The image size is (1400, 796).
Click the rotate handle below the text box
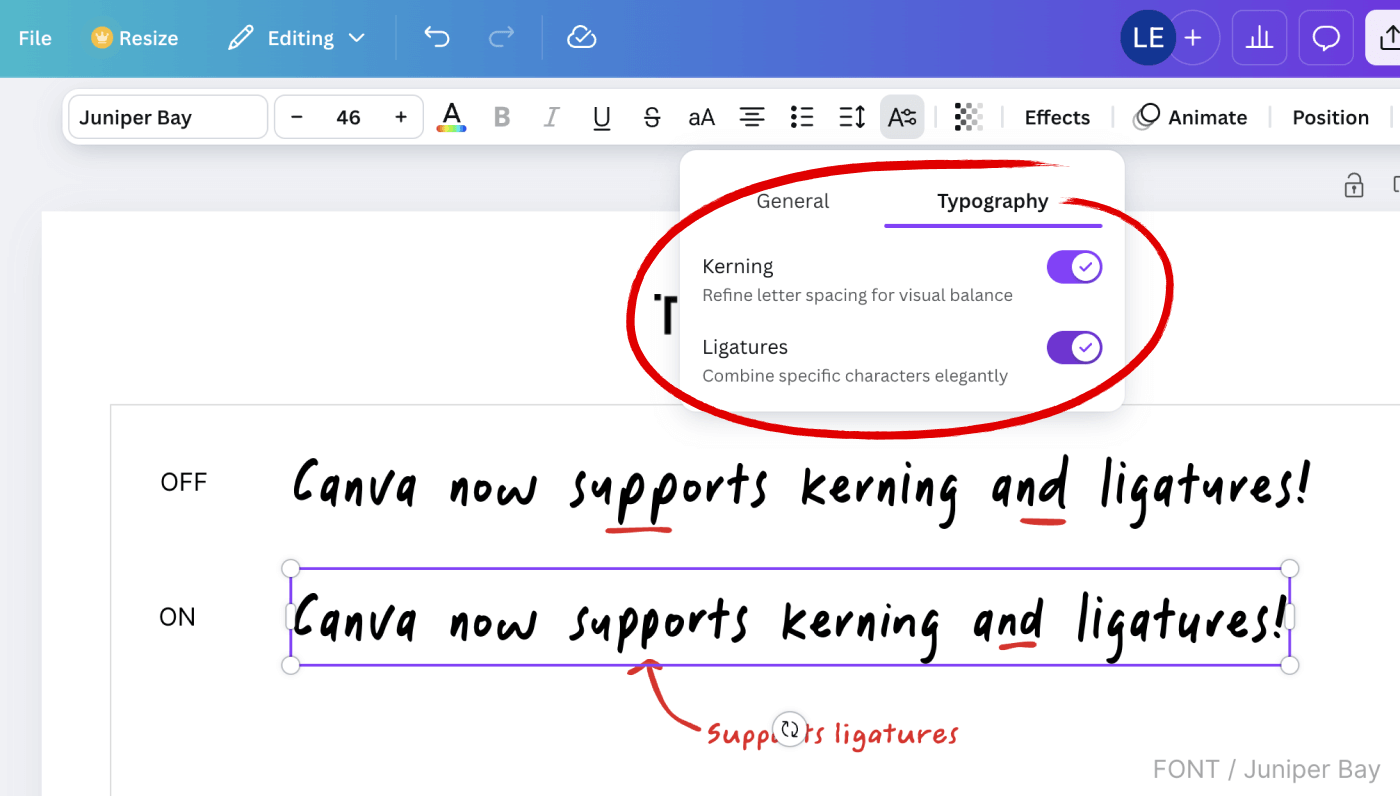[790, 729]
